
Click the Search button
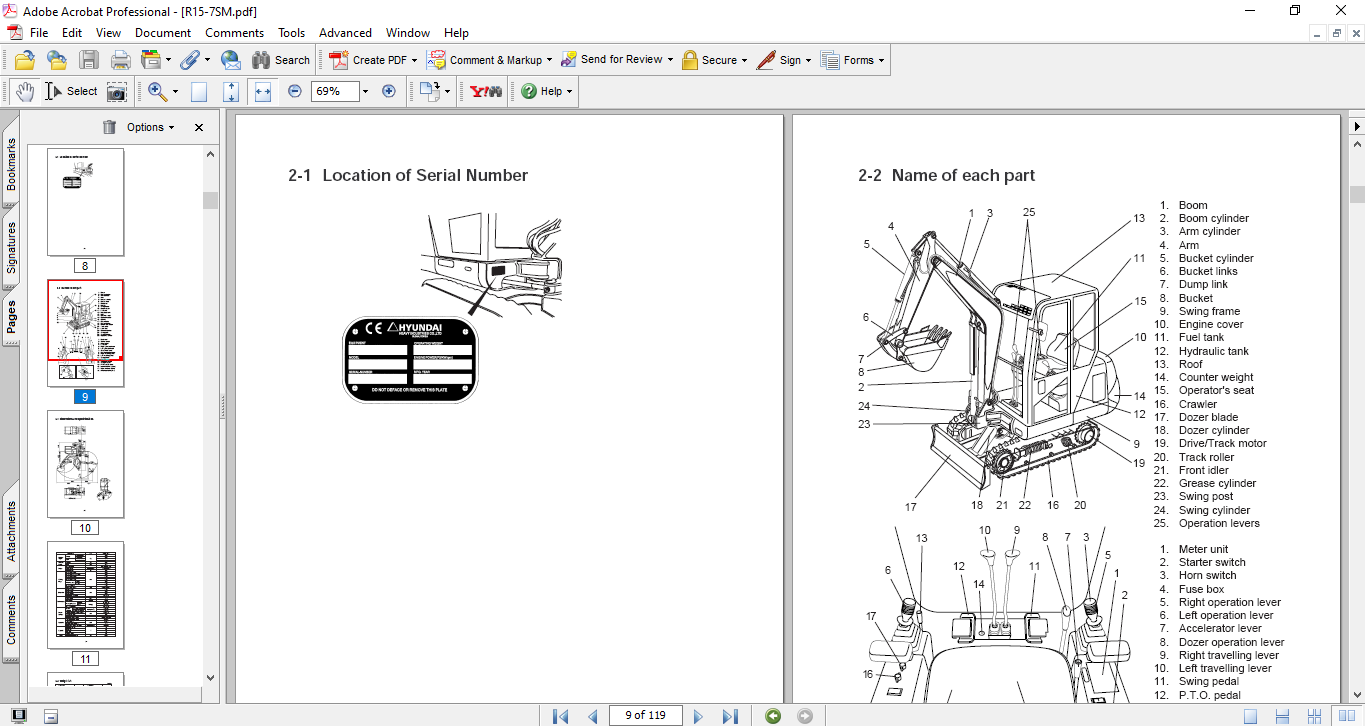tap(281, 60)
